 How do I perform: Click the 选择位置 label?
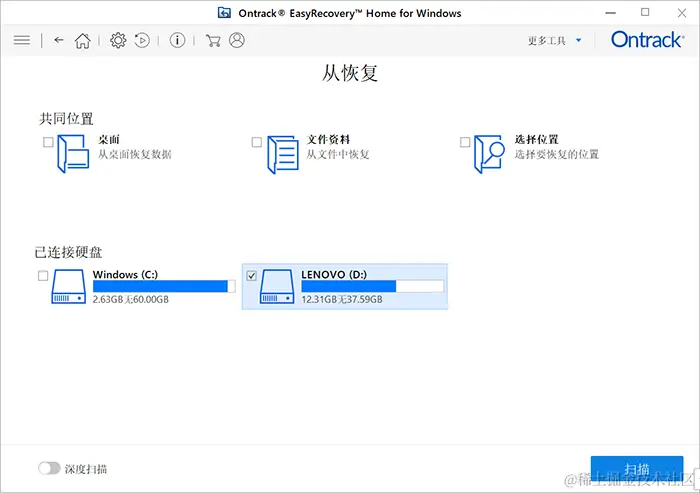pos(537,139)
